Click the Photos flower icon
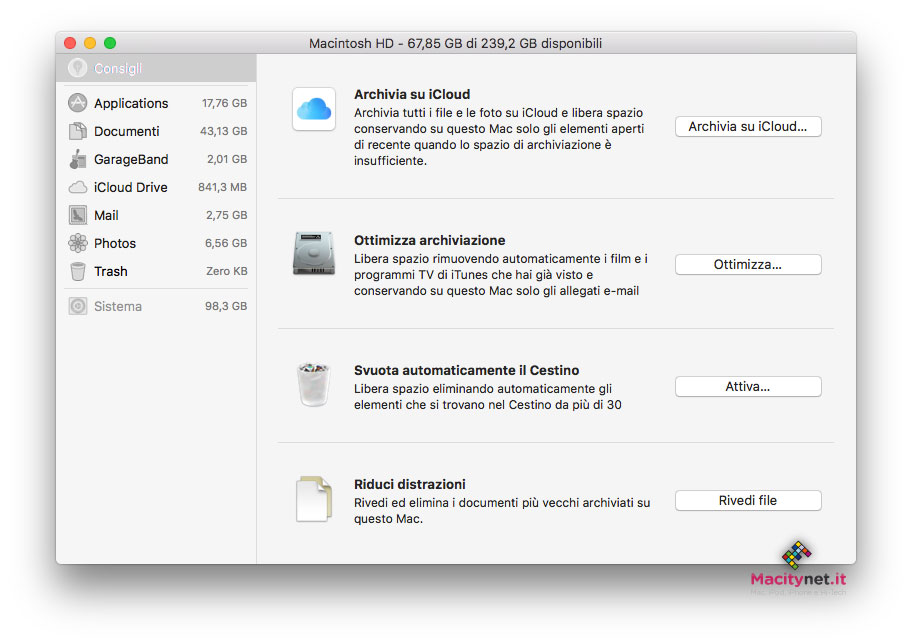912x644 pixels. [x=77, y=243]
